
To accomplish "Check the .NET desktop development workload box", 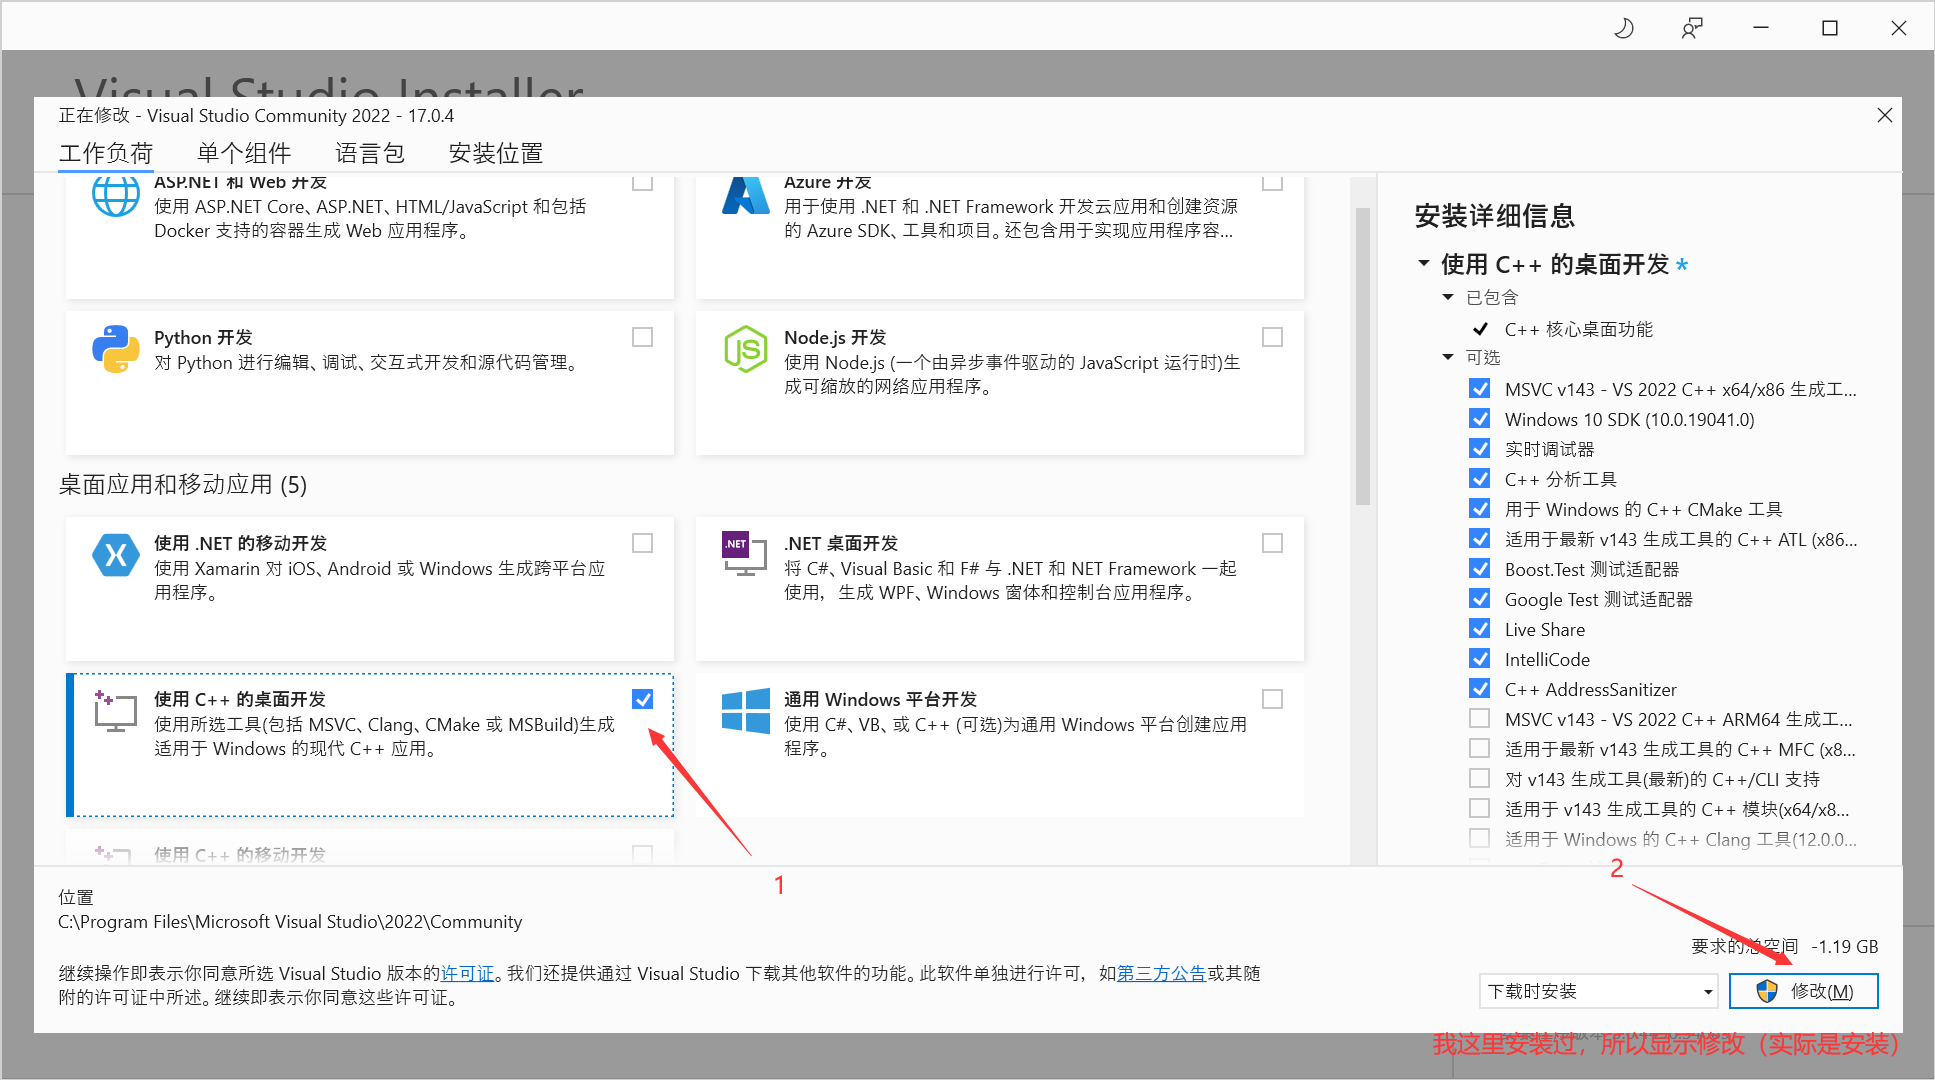I will click(x=1273, y=543).
